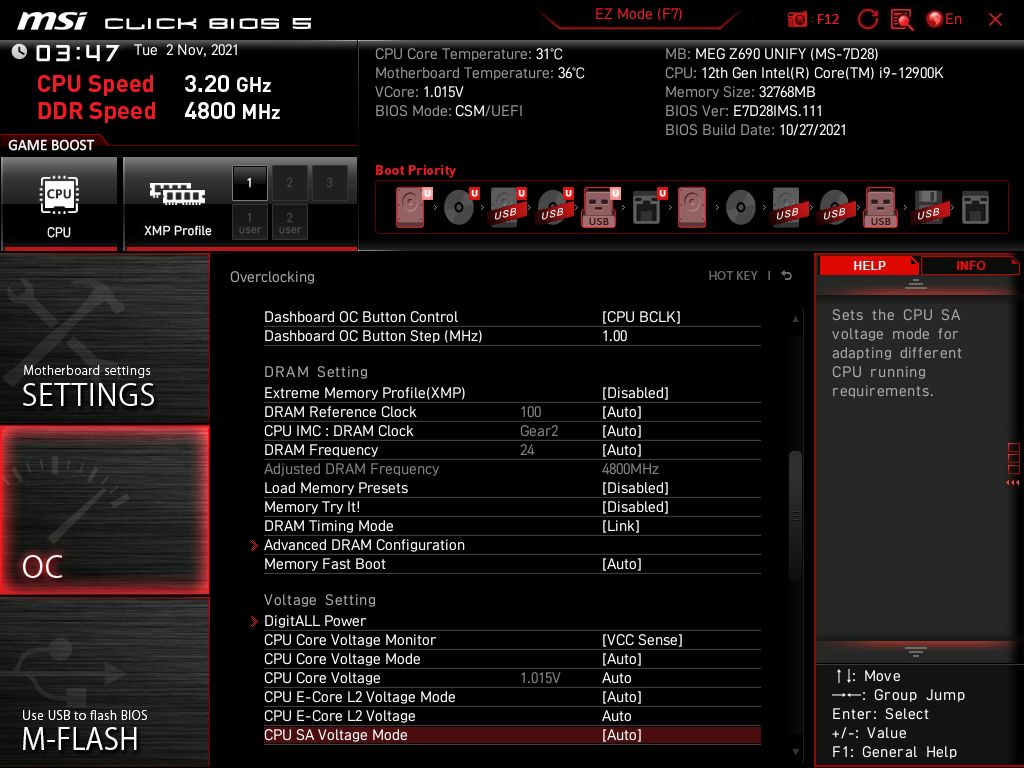1024x768 pixels.
Task: Select the last network boot icon without U badge
Action: click(x=975, y=208)
